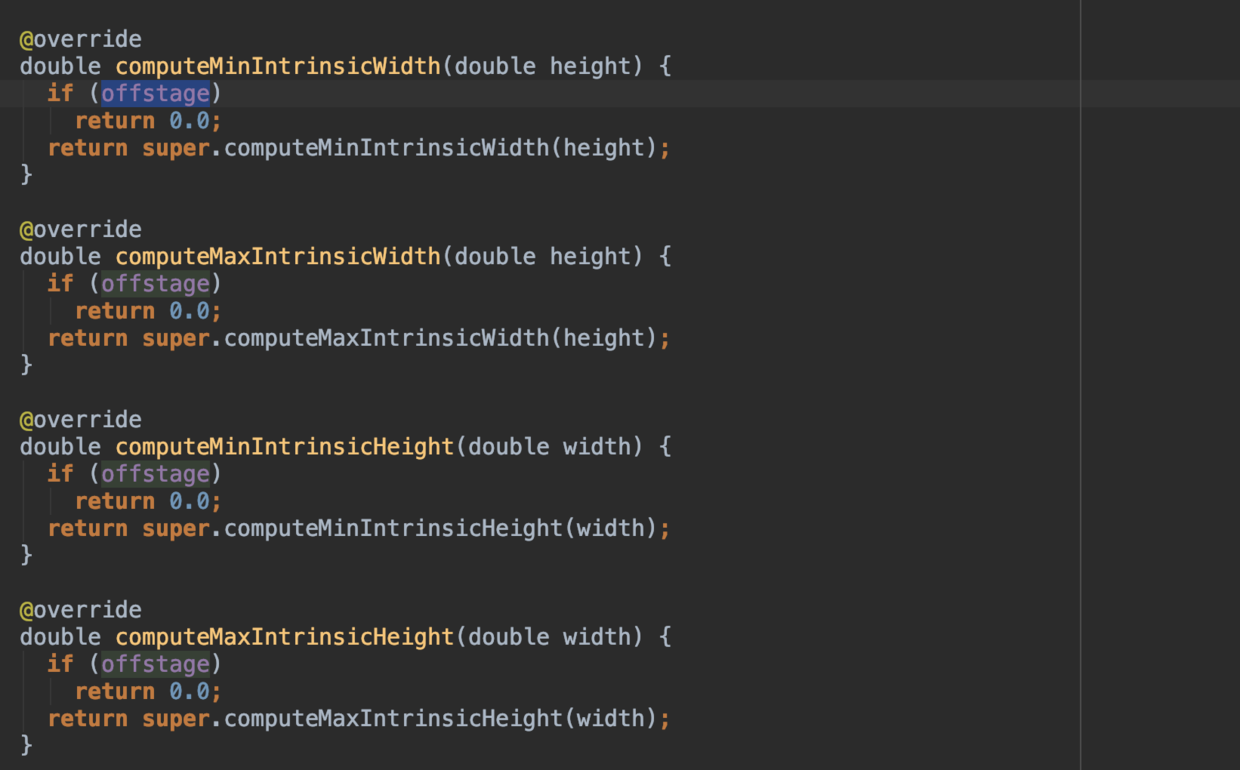This screenshot has width=1240, height=770.
Task: Click the computeMaxIntrinsicWidth method declaration name
Action: [x=278, y=256]
